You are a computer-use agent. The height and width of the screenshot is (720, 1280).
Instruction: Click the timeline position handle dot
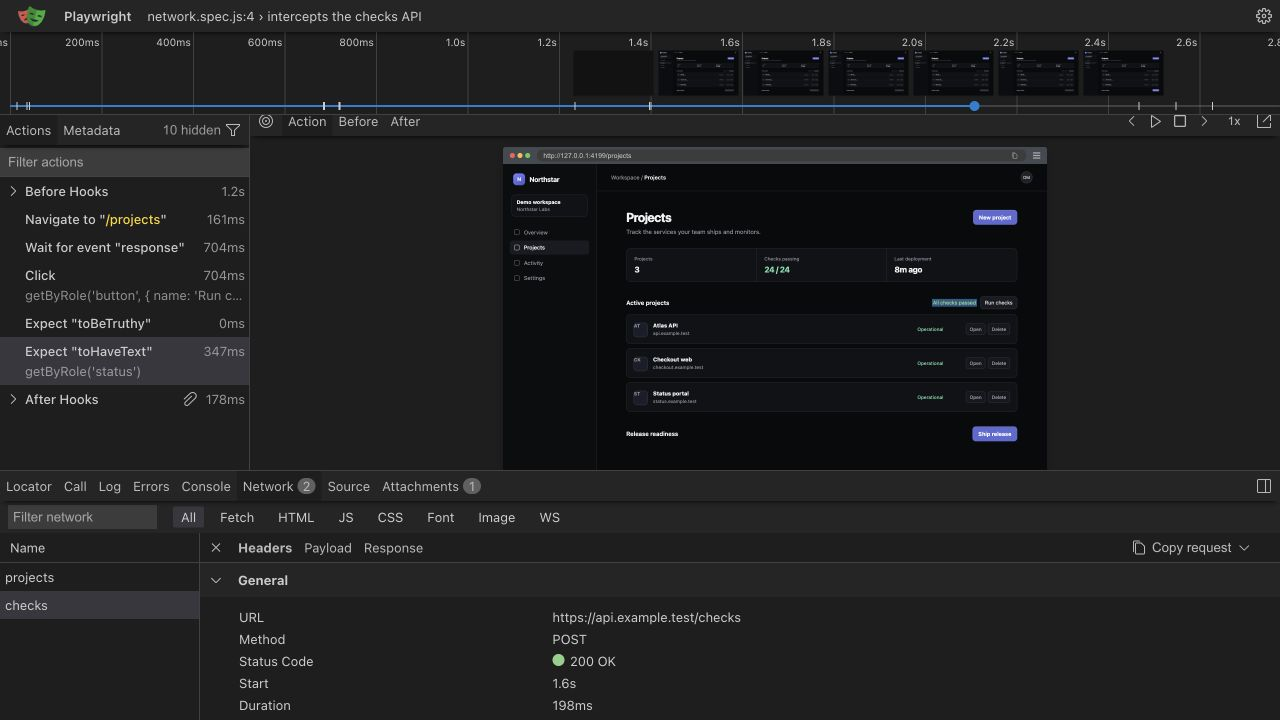[974, 106]
